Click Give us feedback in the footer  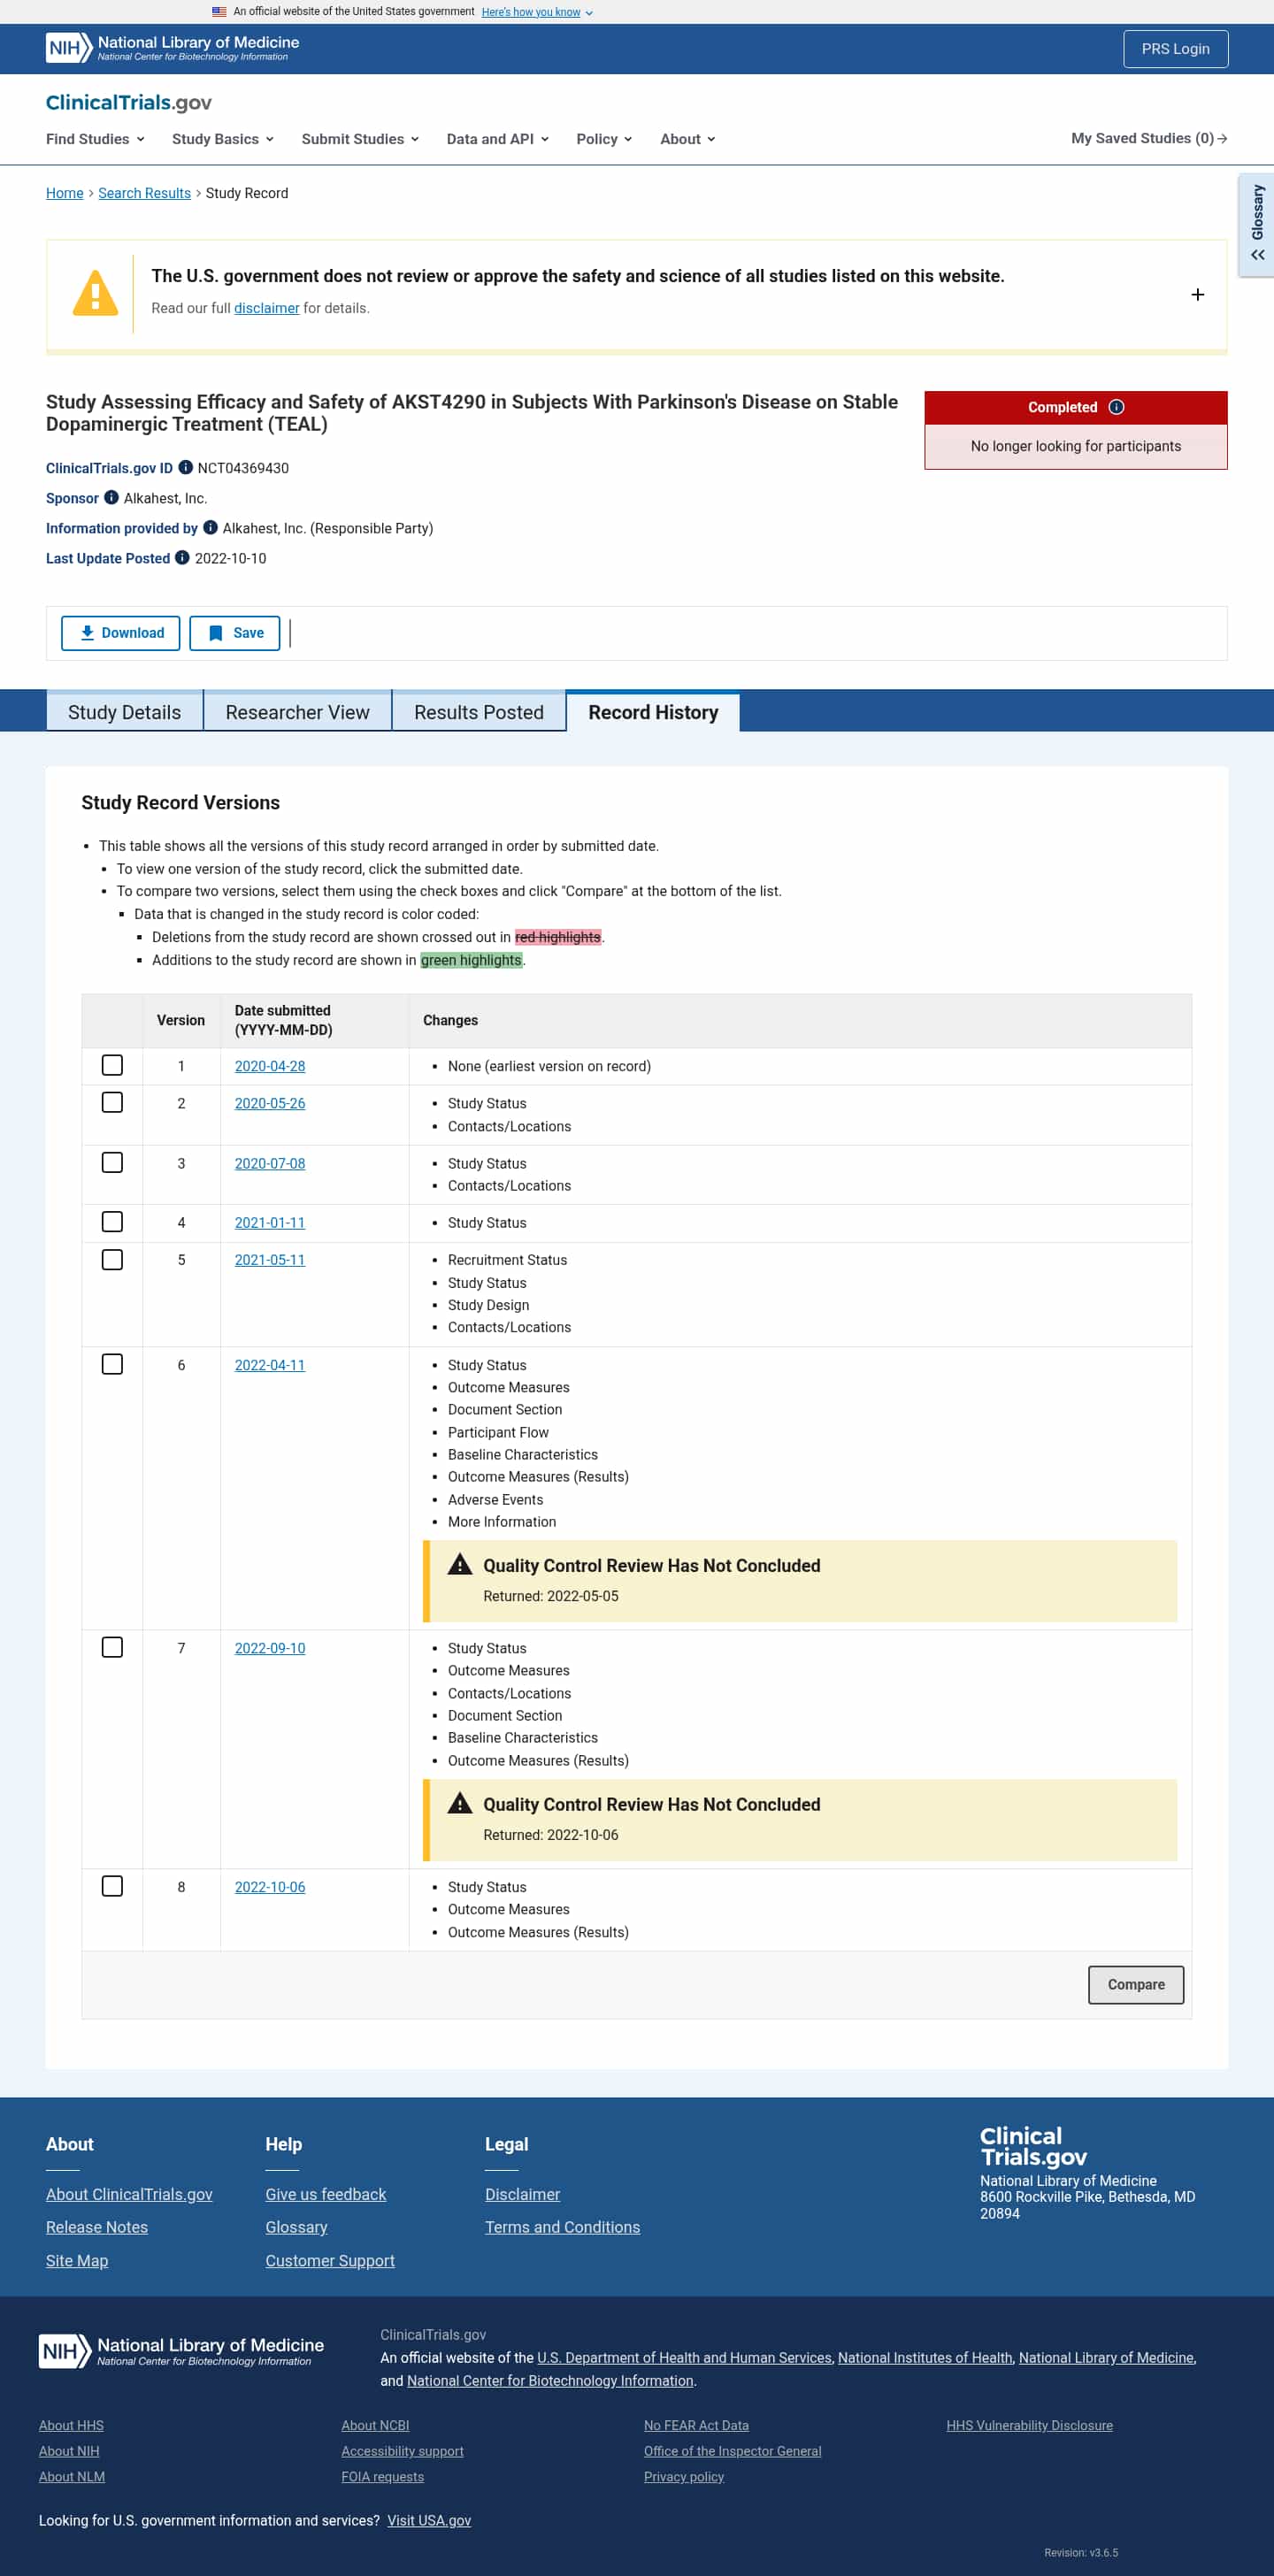[326, 2194]
